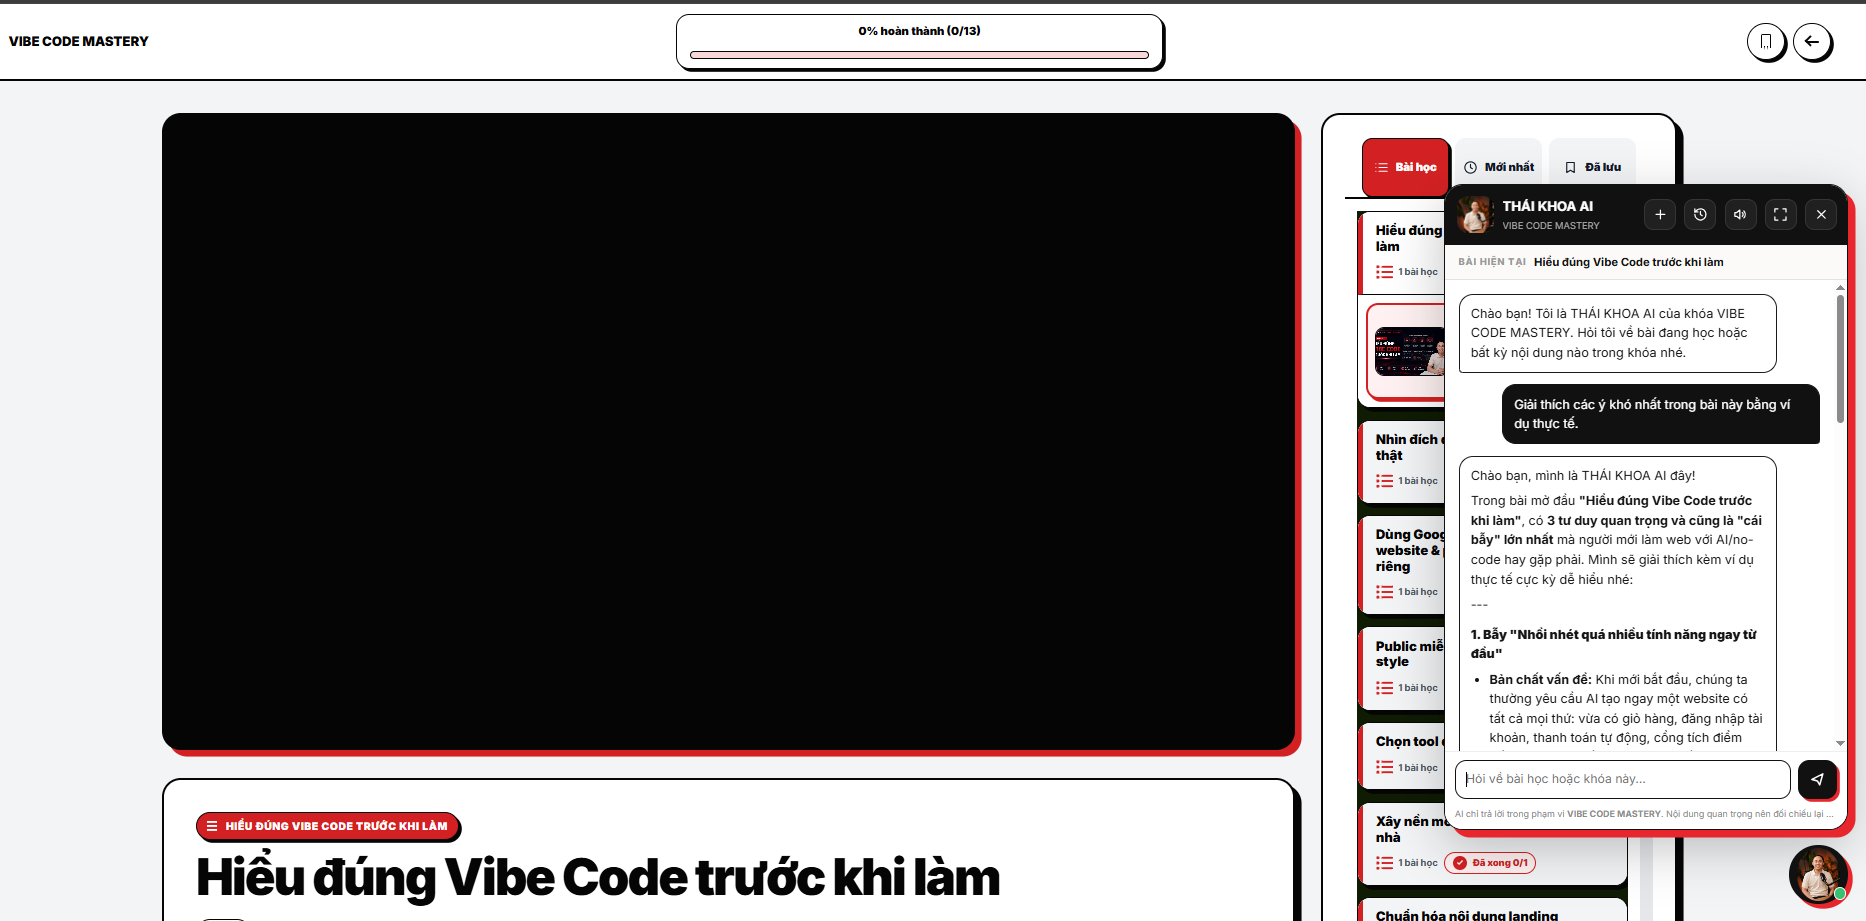Start a new chat with the plus icon
The image size is (1866, 921).
click(1660, 214)
